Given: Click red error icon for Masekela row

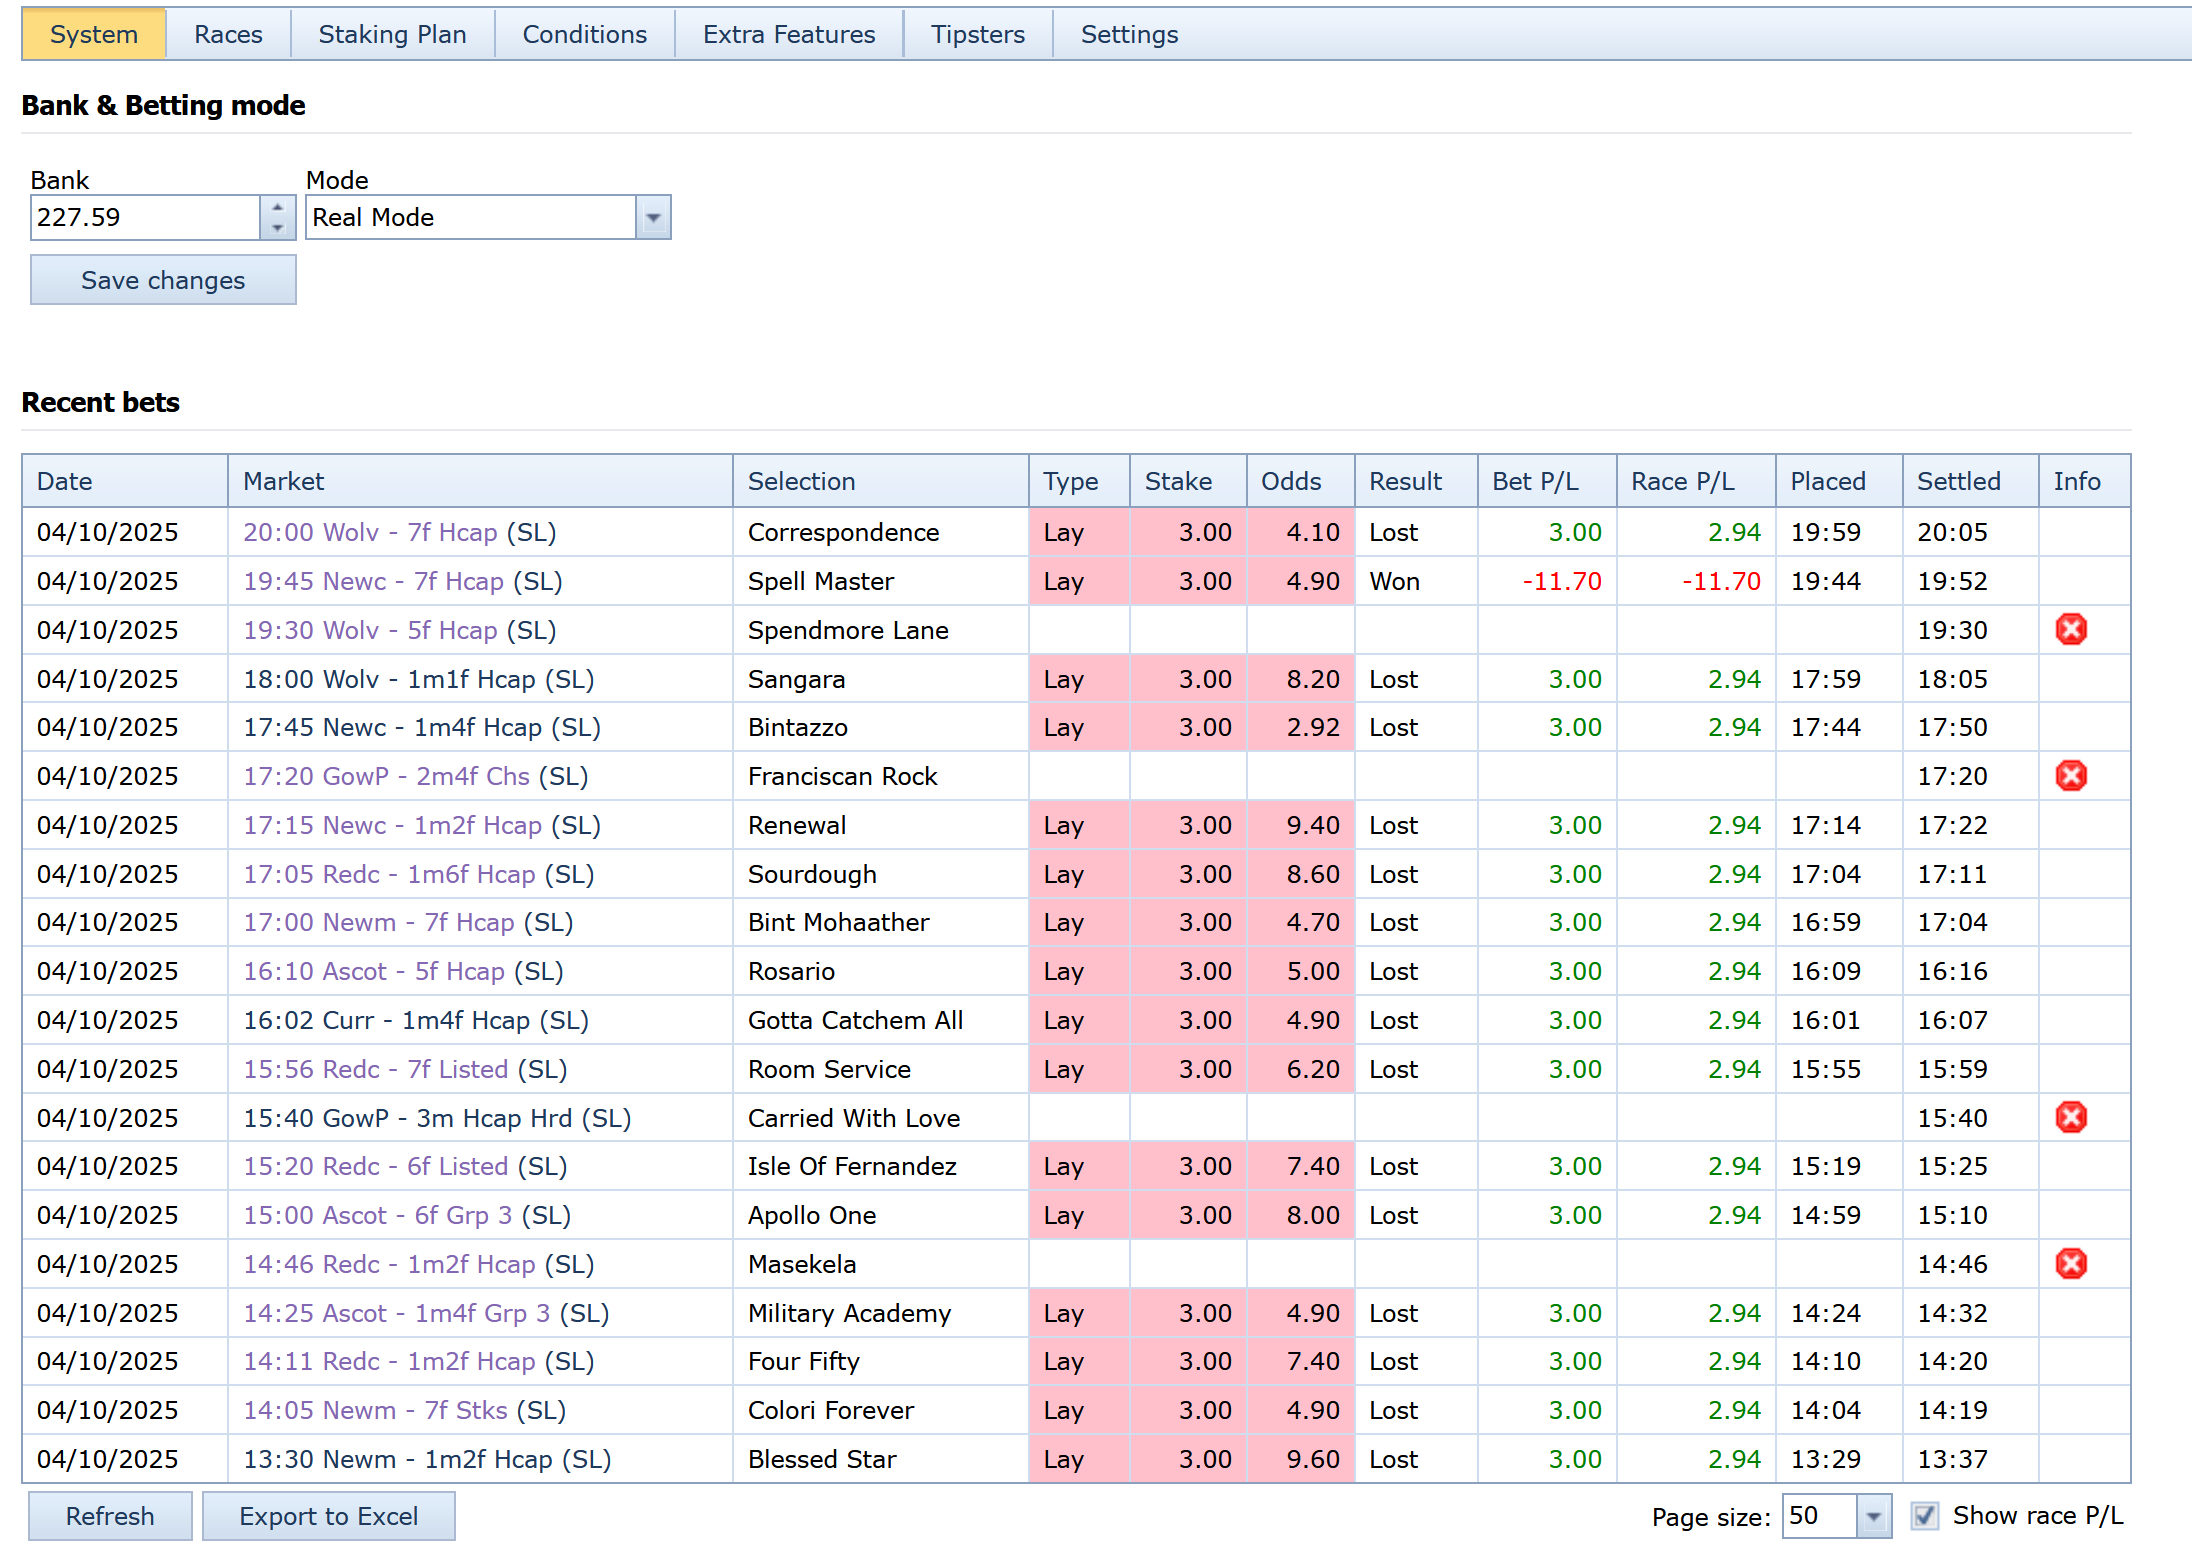Looking at the screenshot, I should [x=2070, y=1263].
